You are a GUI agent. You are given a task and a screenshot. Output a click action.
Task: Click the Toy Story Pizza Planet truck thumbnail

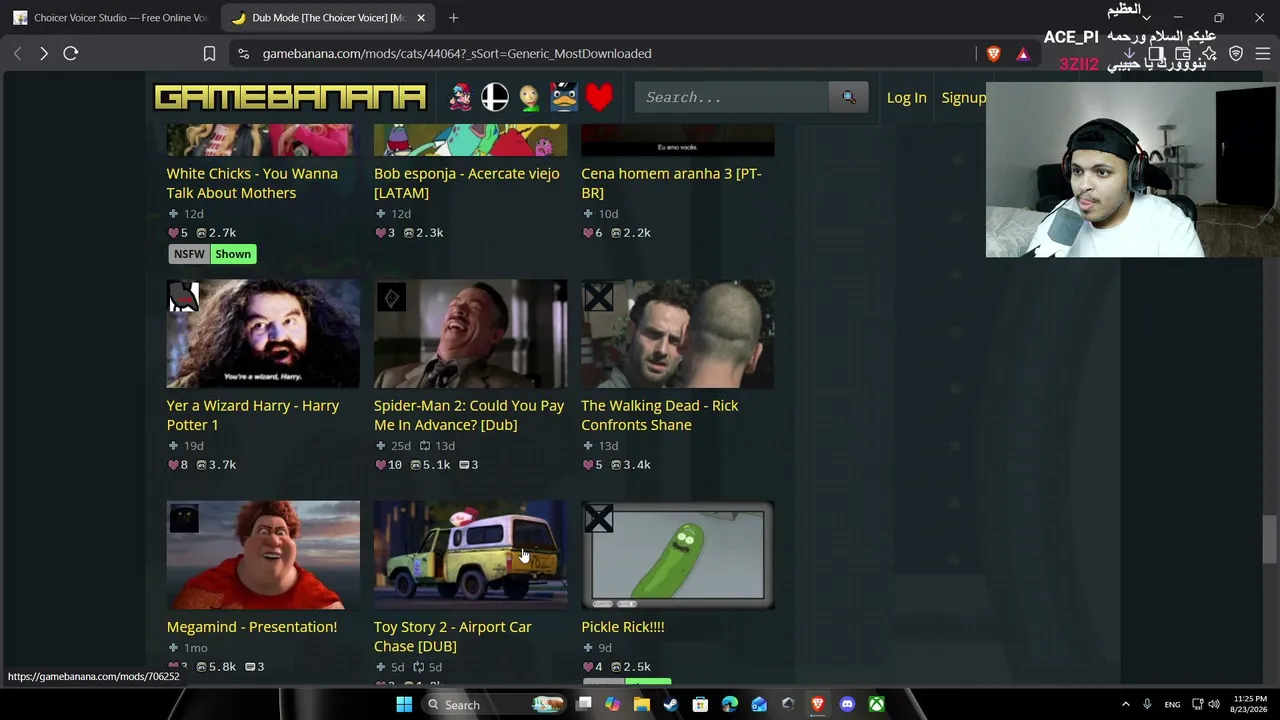[470, 555]
